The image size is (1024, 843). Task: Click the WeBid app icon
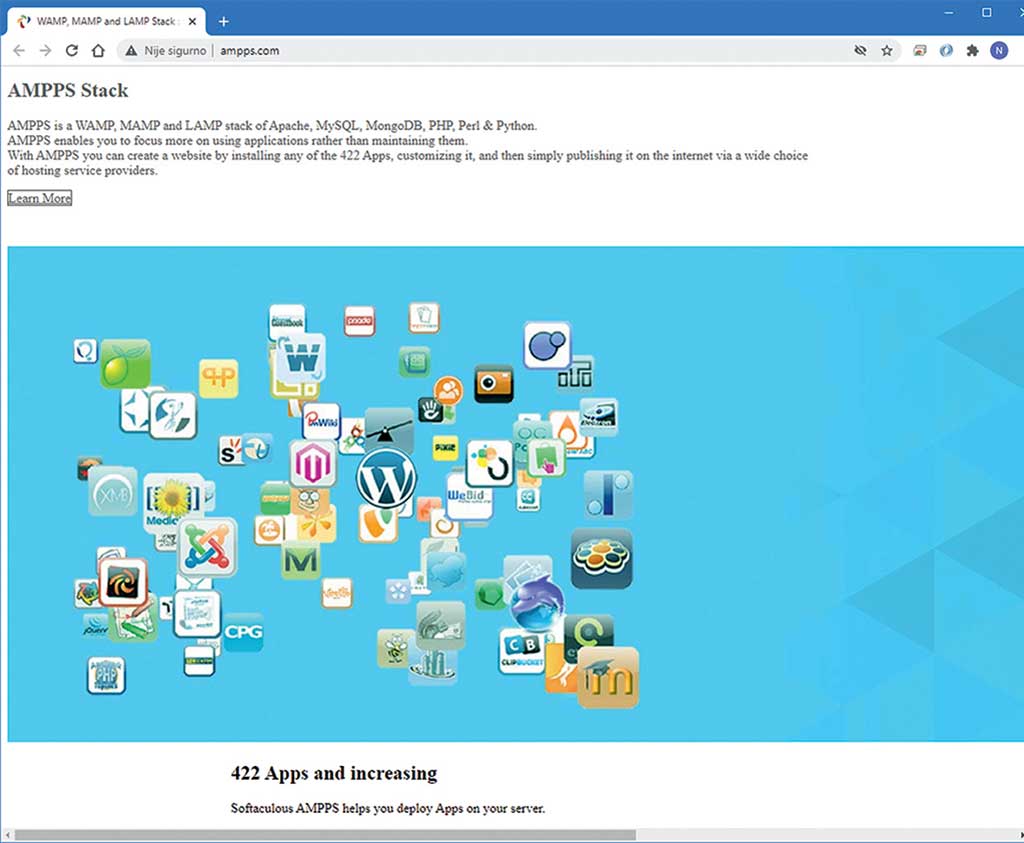[469, 494]
